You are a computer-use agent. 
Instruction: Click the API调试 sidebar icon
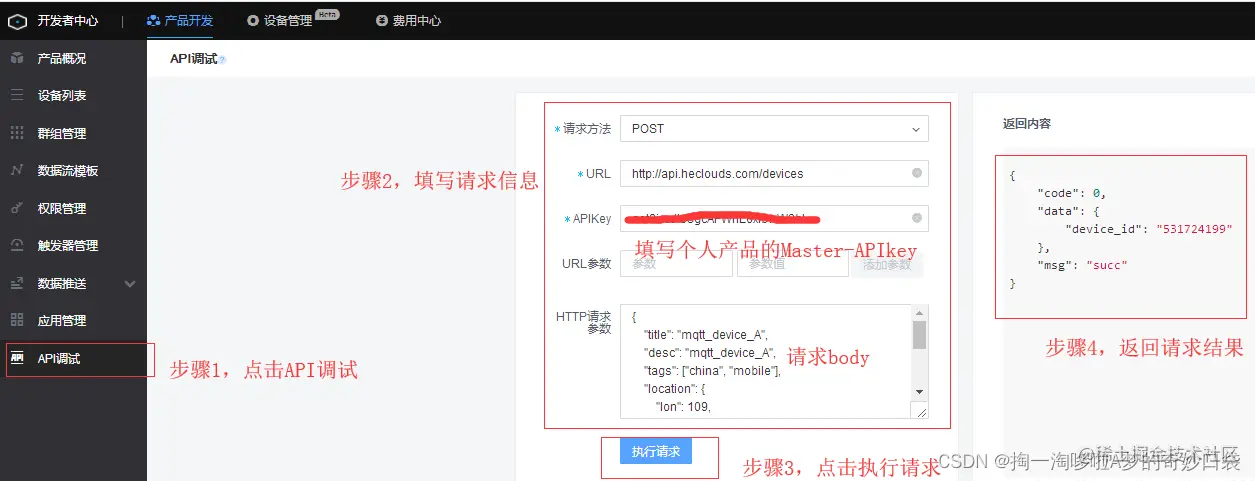[17, 358]
